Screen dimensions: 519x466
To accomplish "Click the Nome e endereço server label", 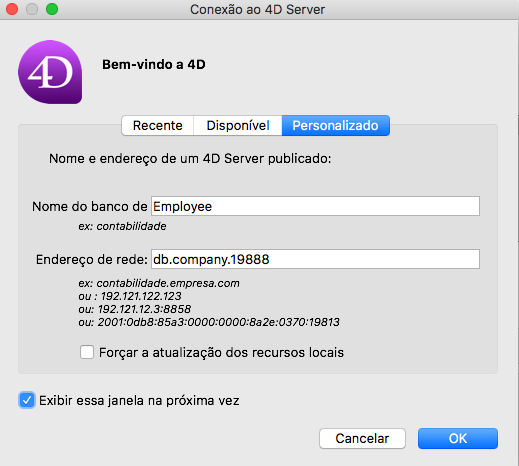I will (190, 159).
